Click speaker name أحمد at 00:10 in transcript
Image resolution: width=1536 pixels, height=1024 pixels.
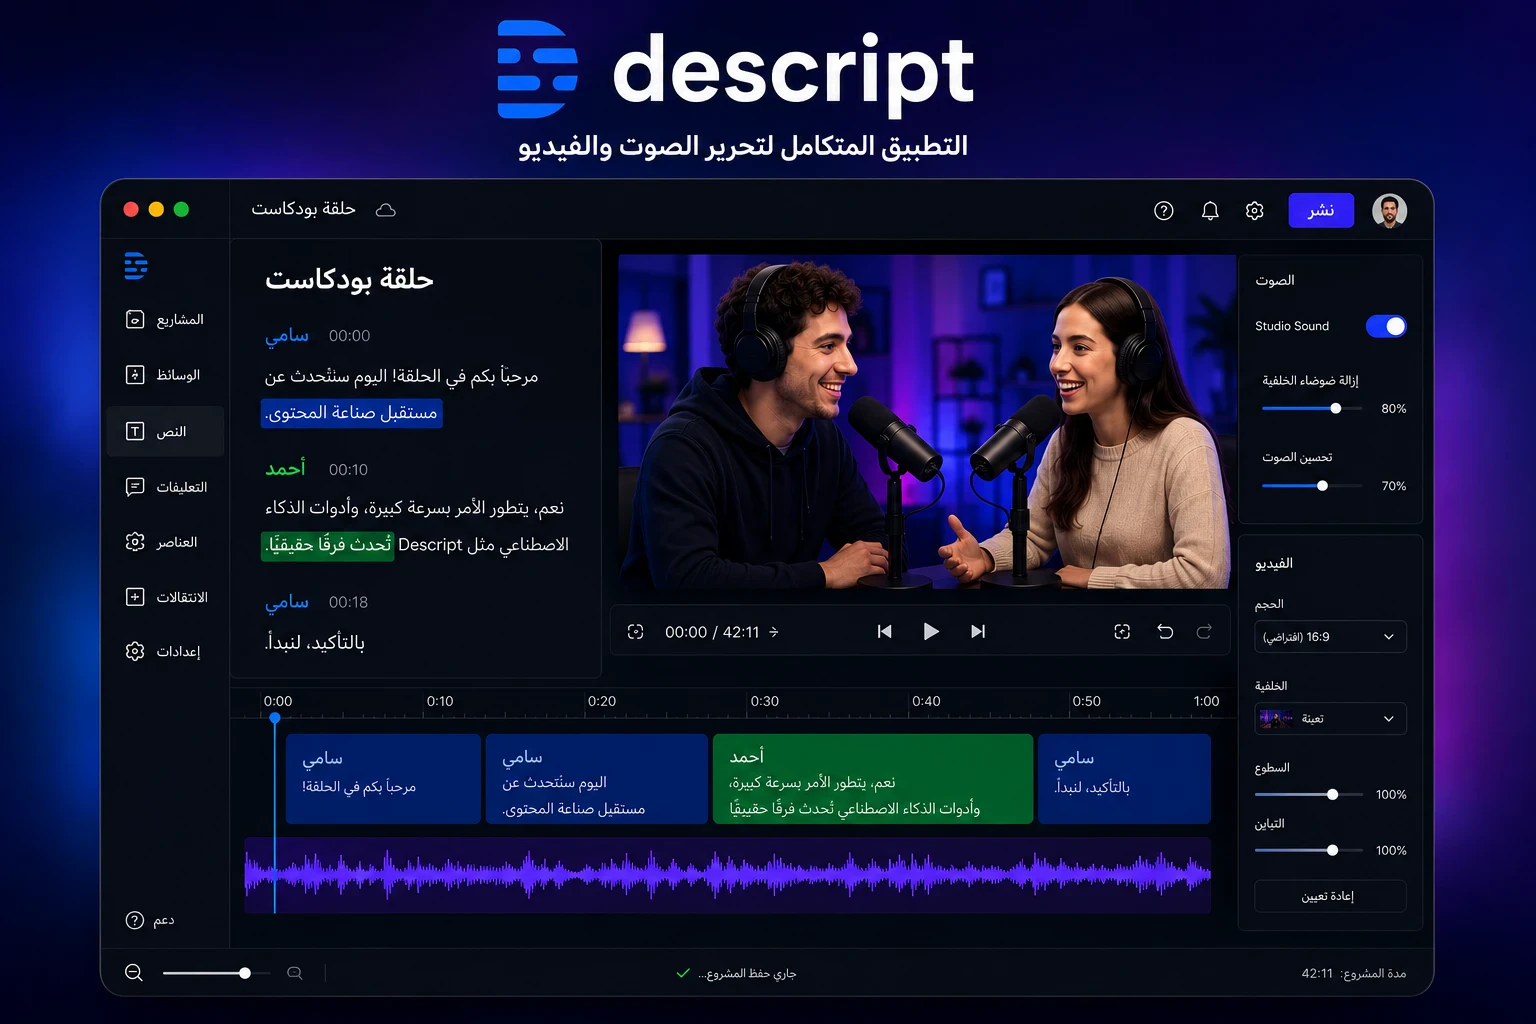[285, 469]
